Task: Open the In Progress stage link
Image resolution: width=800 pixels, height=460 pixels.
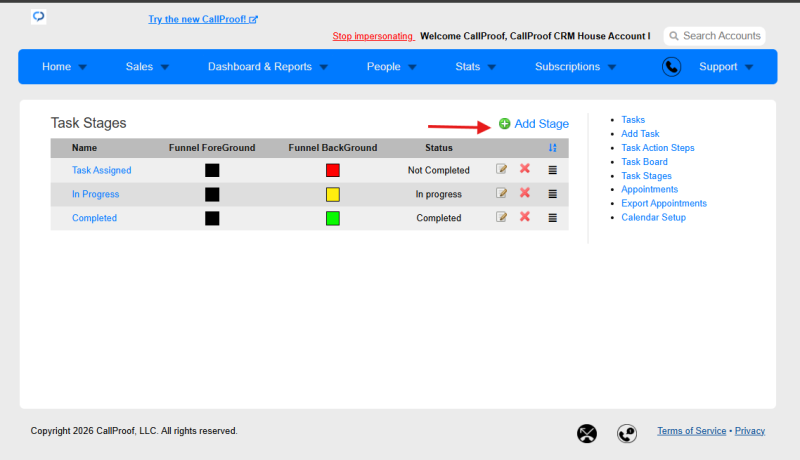Action: click(x=95, y=194)
